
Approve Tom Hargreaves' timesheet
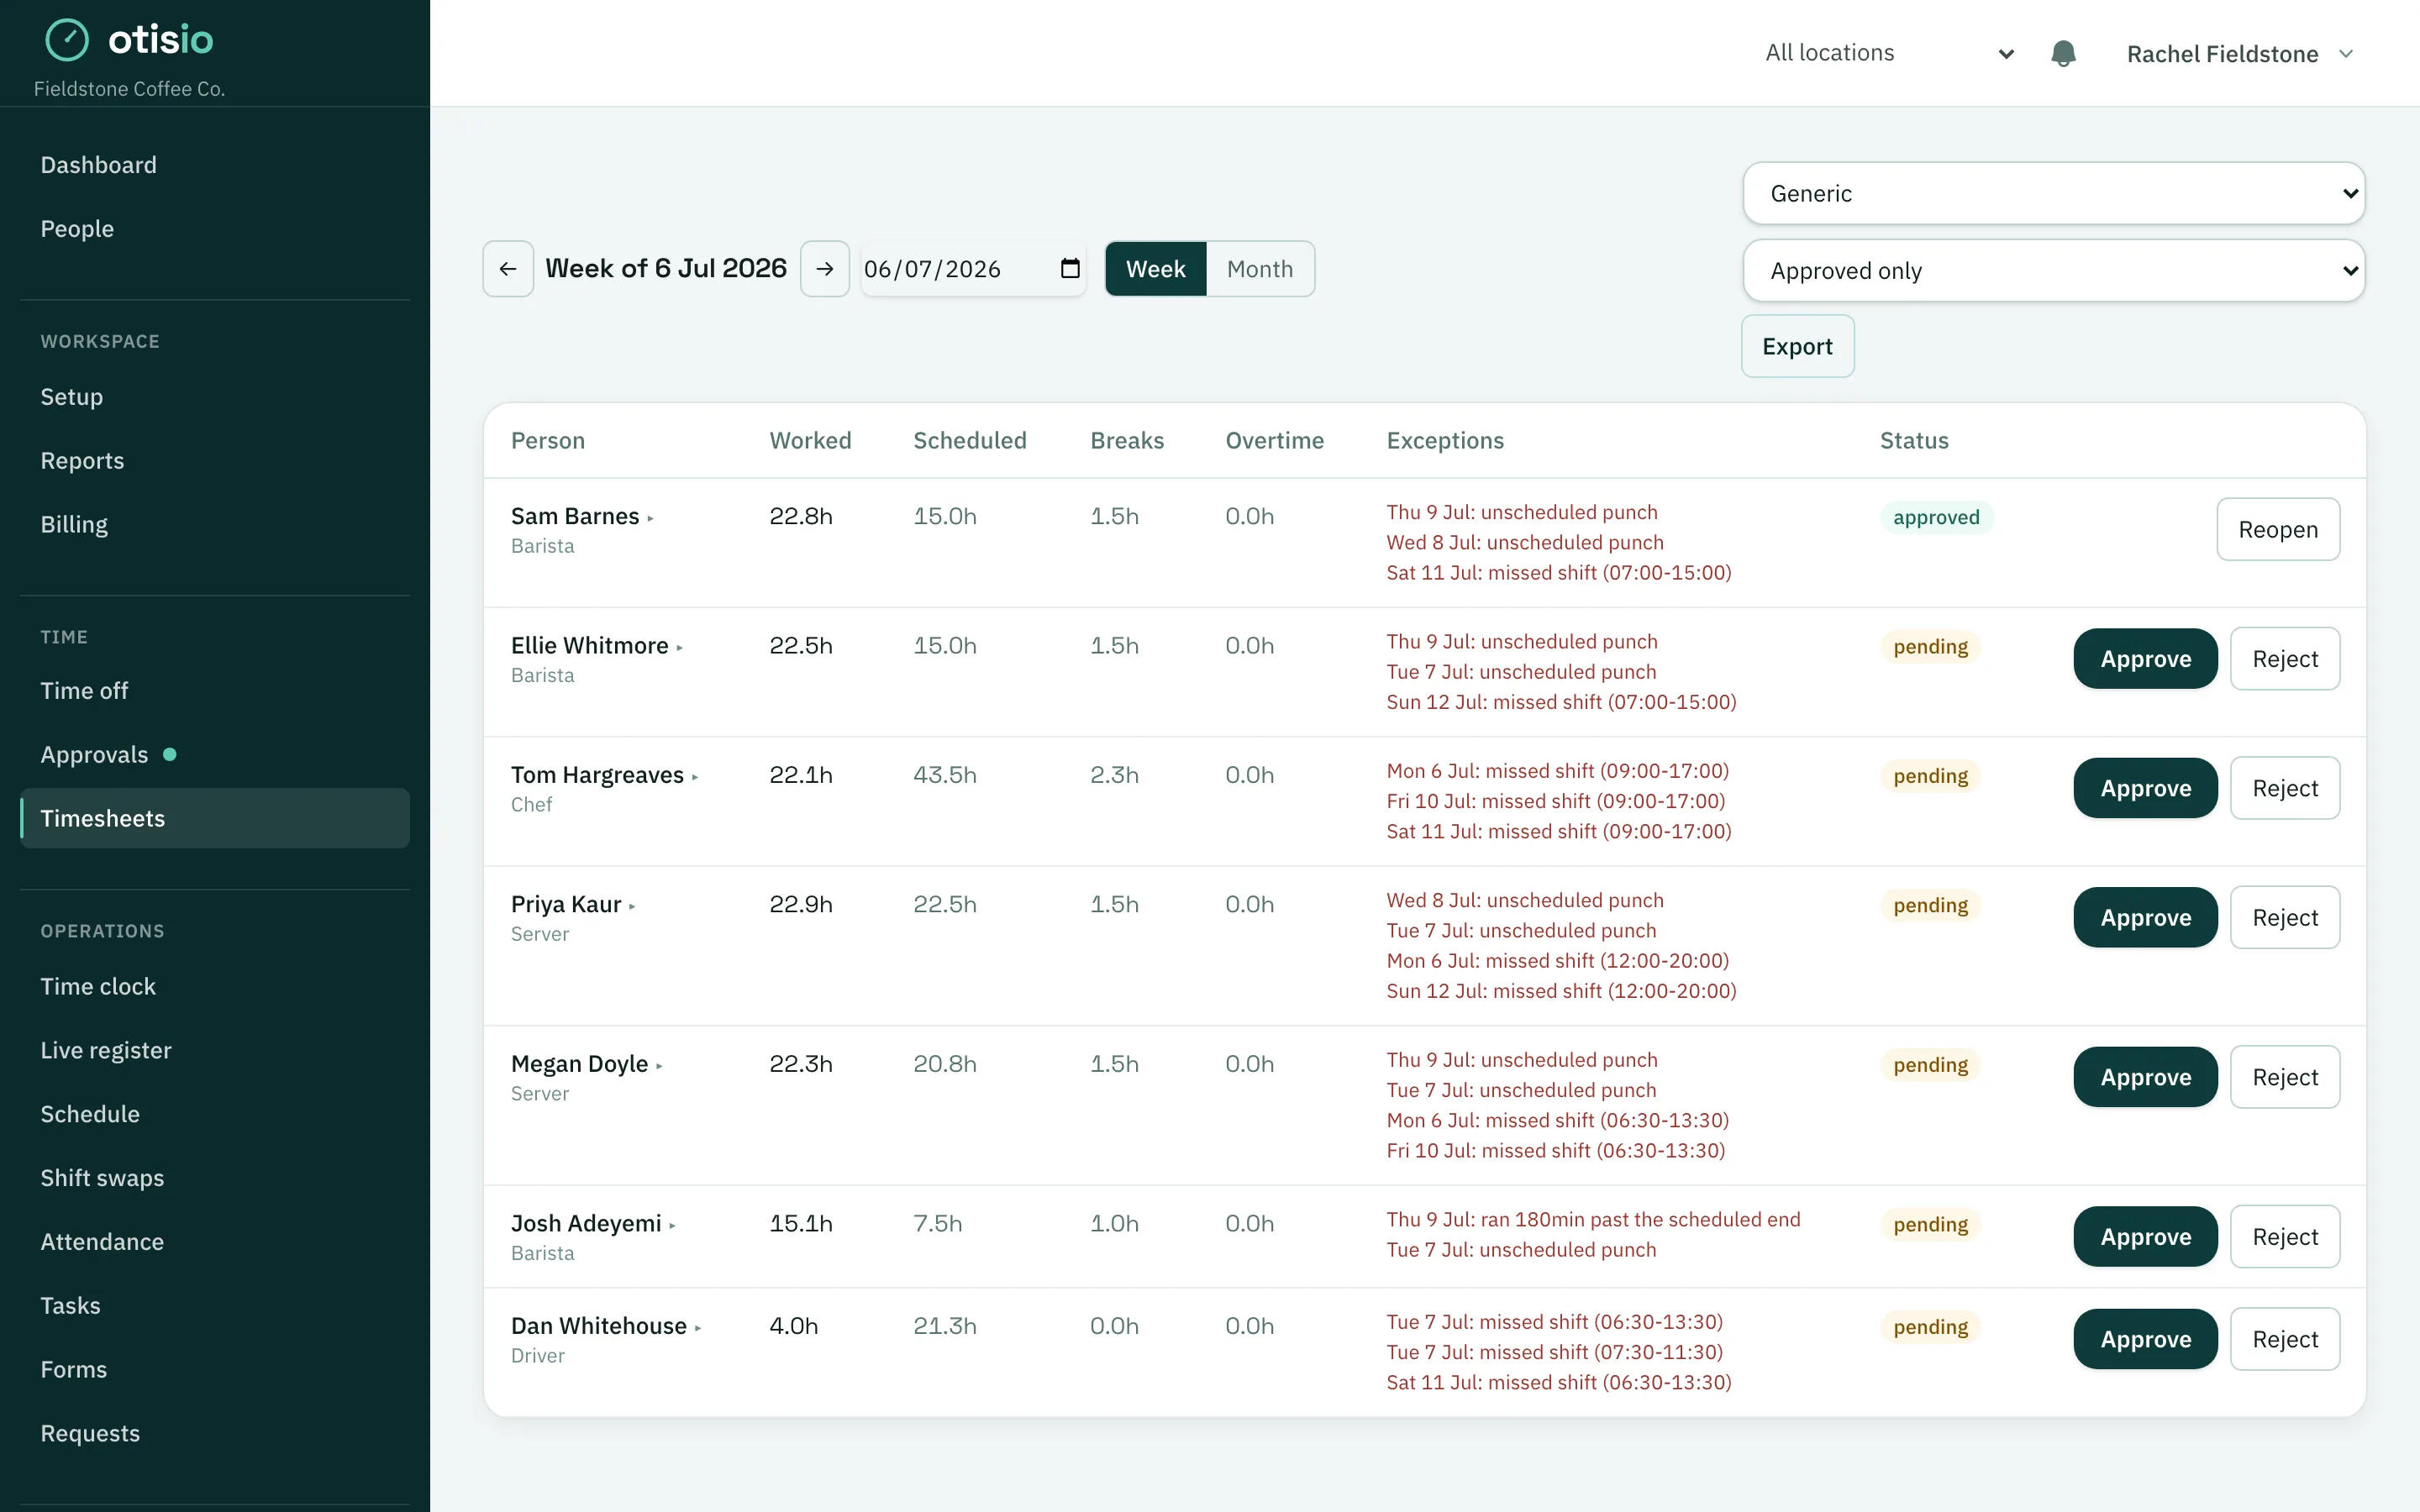tap(2145, 788)
